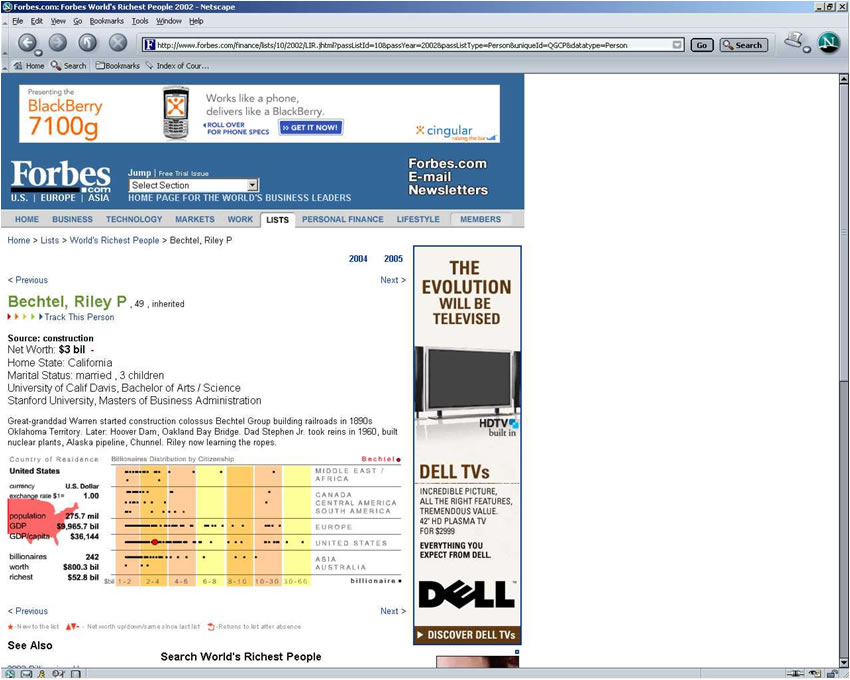Click the Forward navigation arrow button
The image size is (850, 680).
[x=57, y=42]
